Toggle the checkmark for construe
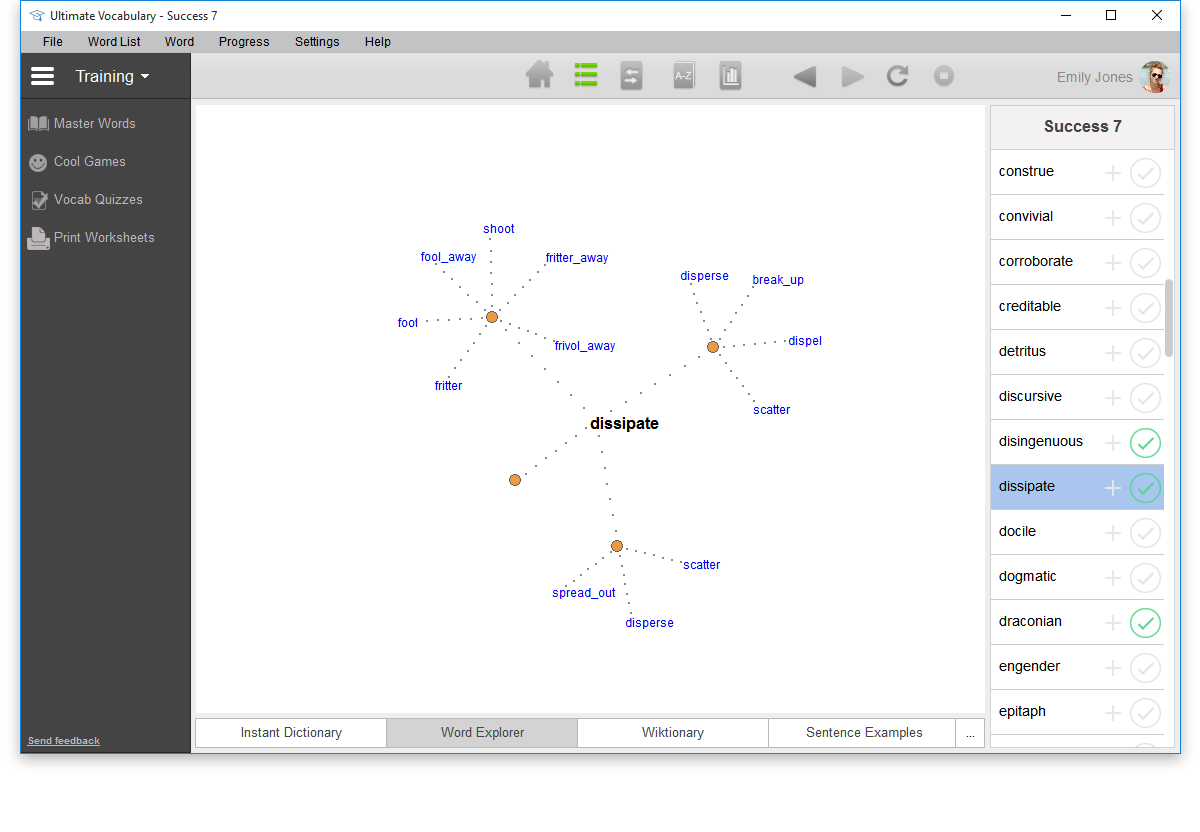 (1145, 173)
